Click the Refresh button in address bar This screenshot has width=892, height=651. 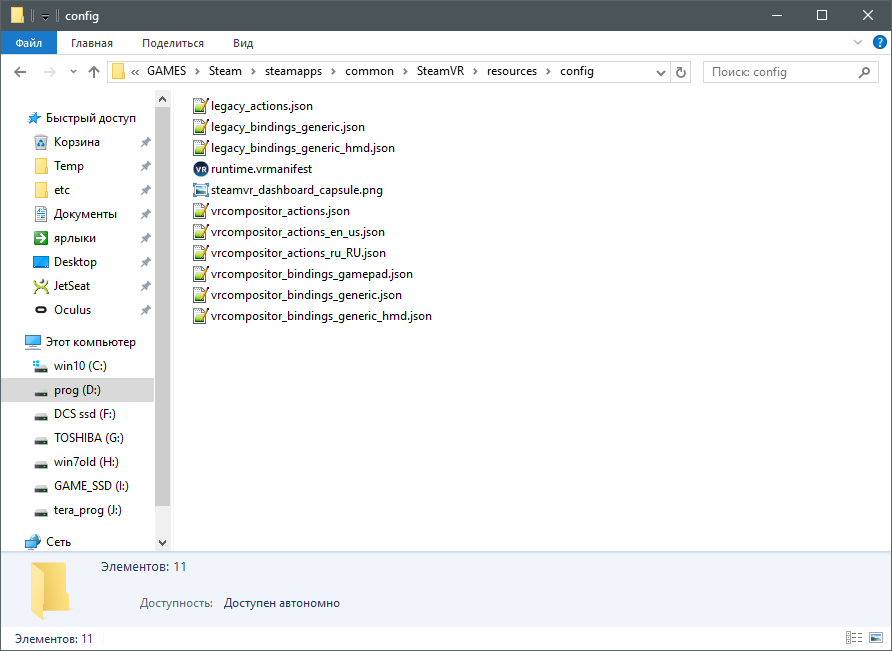(682, 72)
